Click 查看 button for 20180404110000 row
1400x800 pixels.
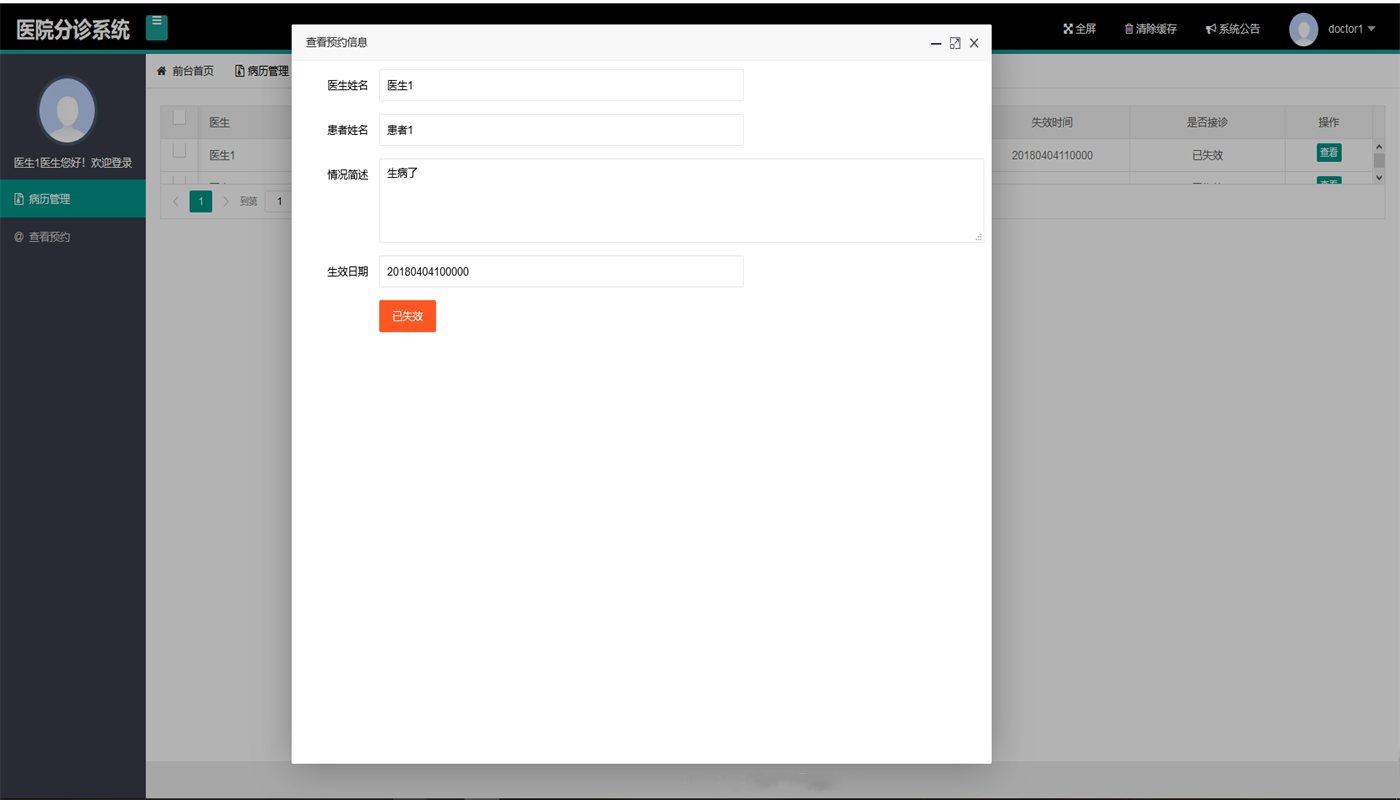point(1329,153)
